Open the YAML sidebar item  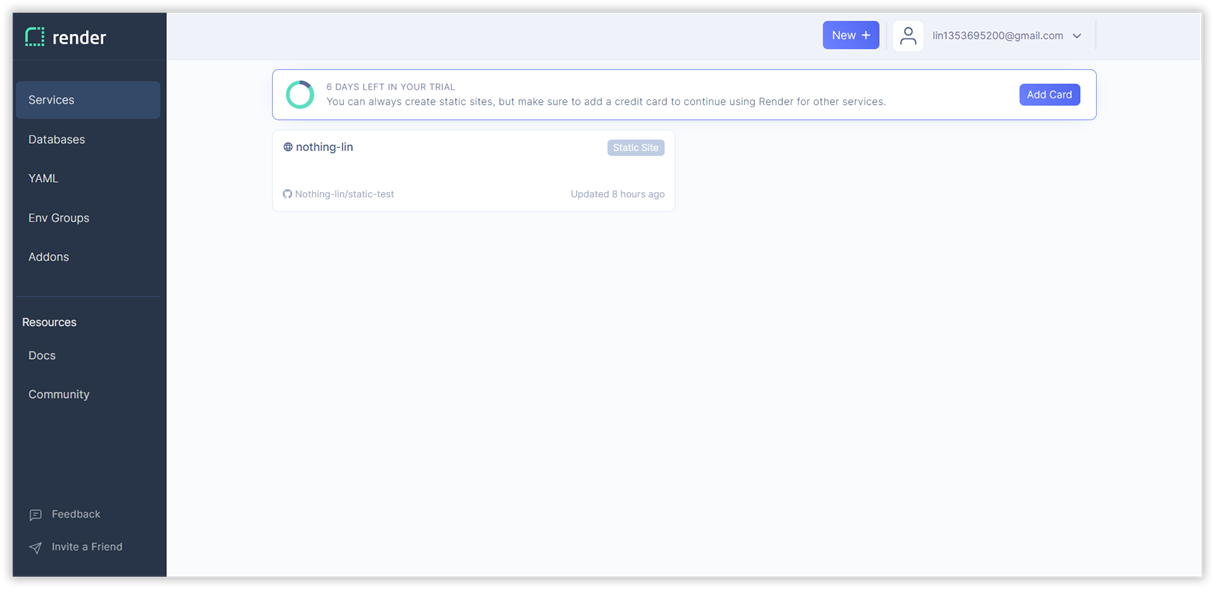[44, 179]
